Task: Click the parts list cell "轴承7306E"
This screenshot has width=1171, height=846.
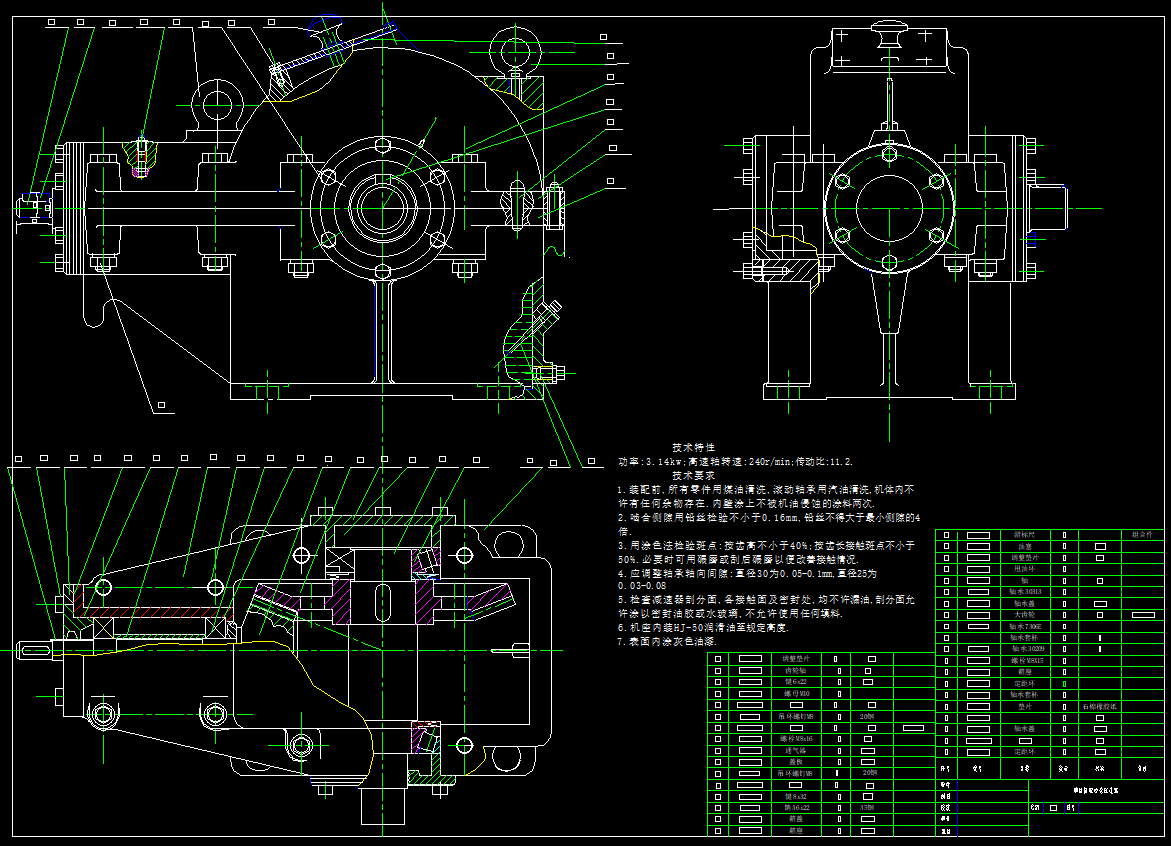Action: [x=1025, y=626]
